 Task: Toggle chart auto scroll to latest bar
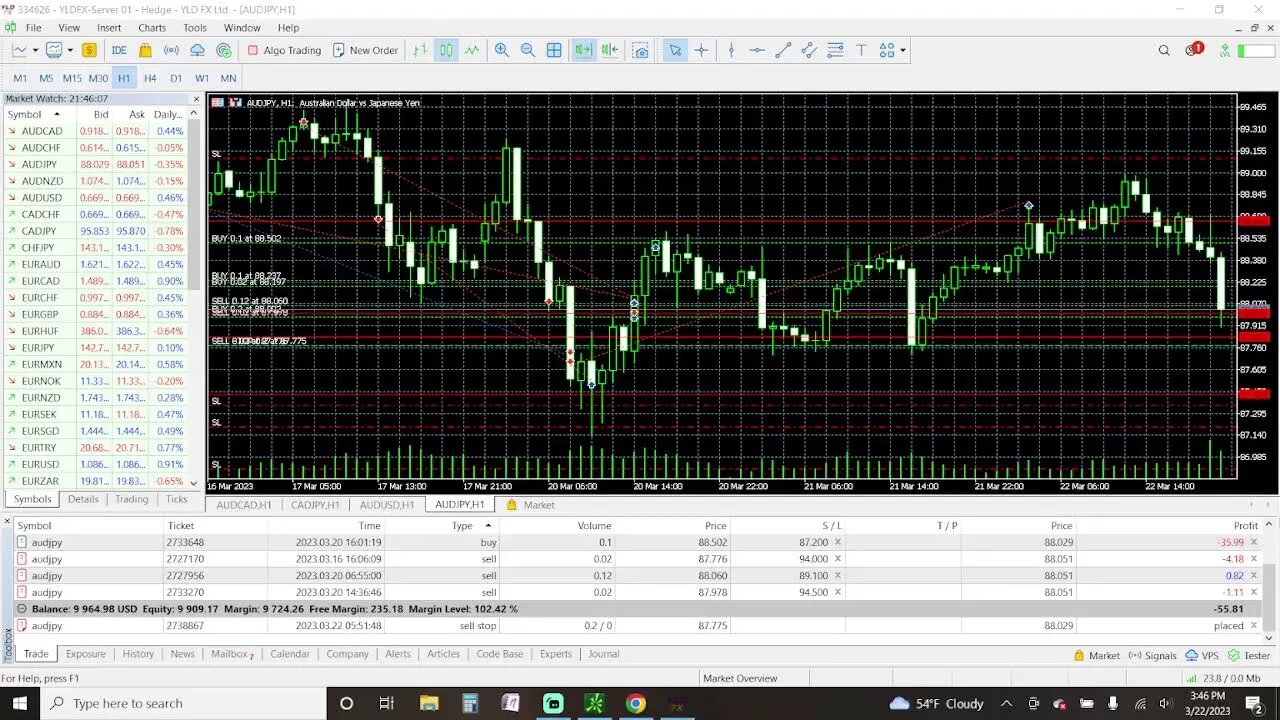[x=584, y=50]
